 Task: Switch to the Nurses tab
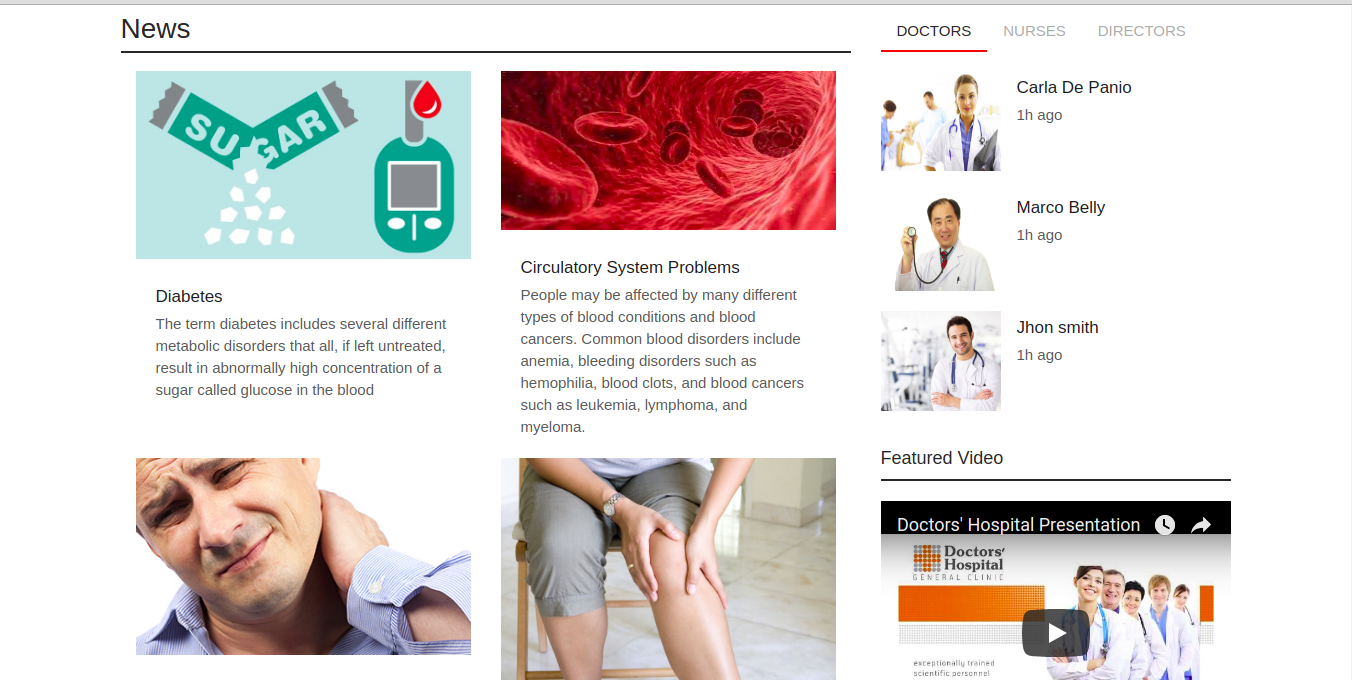tap(1034, 31)
